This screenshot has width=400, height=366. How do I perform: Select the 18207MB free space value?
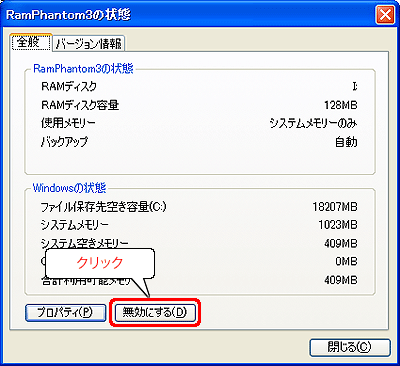[335, 207]
